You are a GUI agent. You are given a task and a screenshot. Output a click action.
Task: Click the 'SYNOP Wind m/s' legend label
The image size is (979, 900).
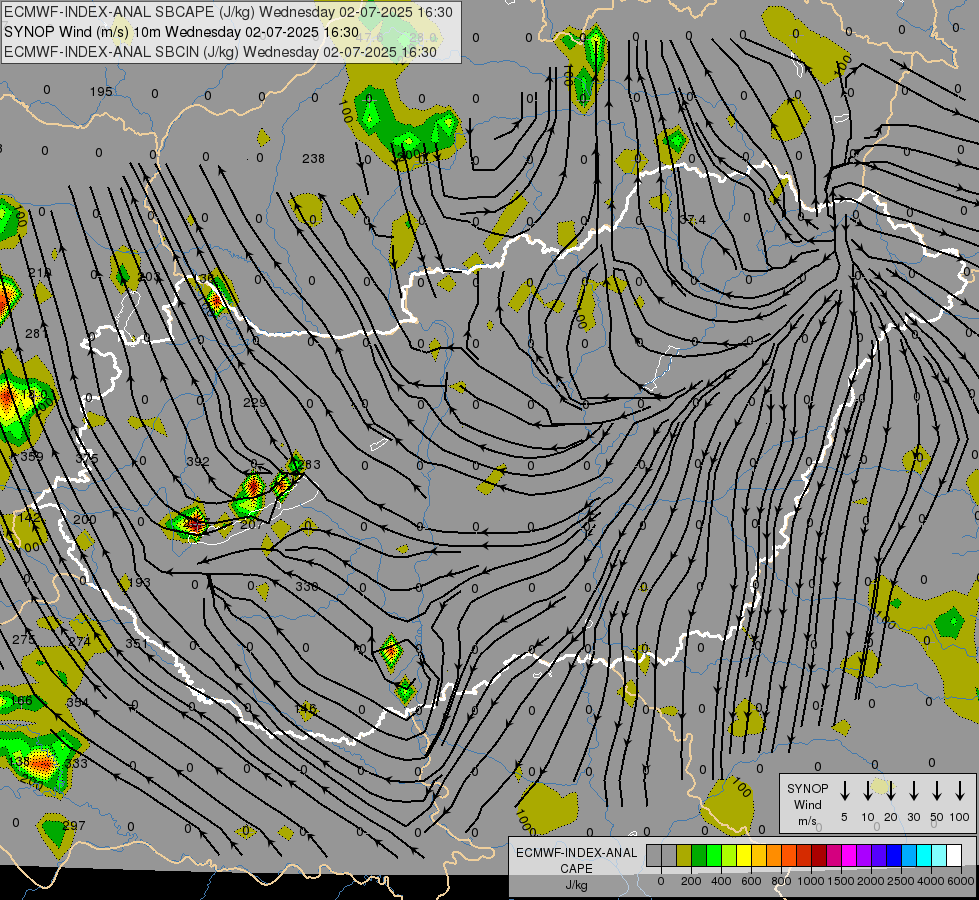pyautogui.click(x=807, y=804)
